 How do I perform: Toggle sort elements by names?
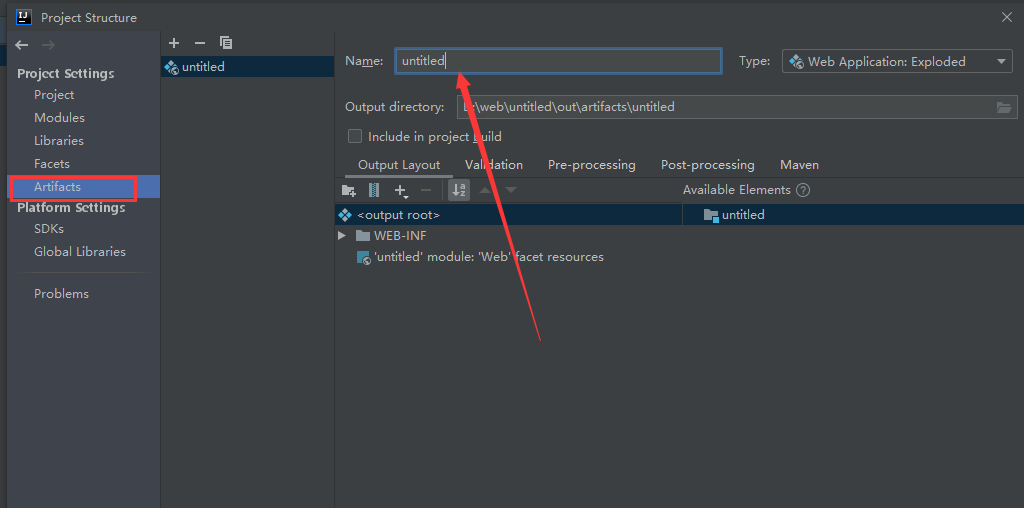pos(459,190)
